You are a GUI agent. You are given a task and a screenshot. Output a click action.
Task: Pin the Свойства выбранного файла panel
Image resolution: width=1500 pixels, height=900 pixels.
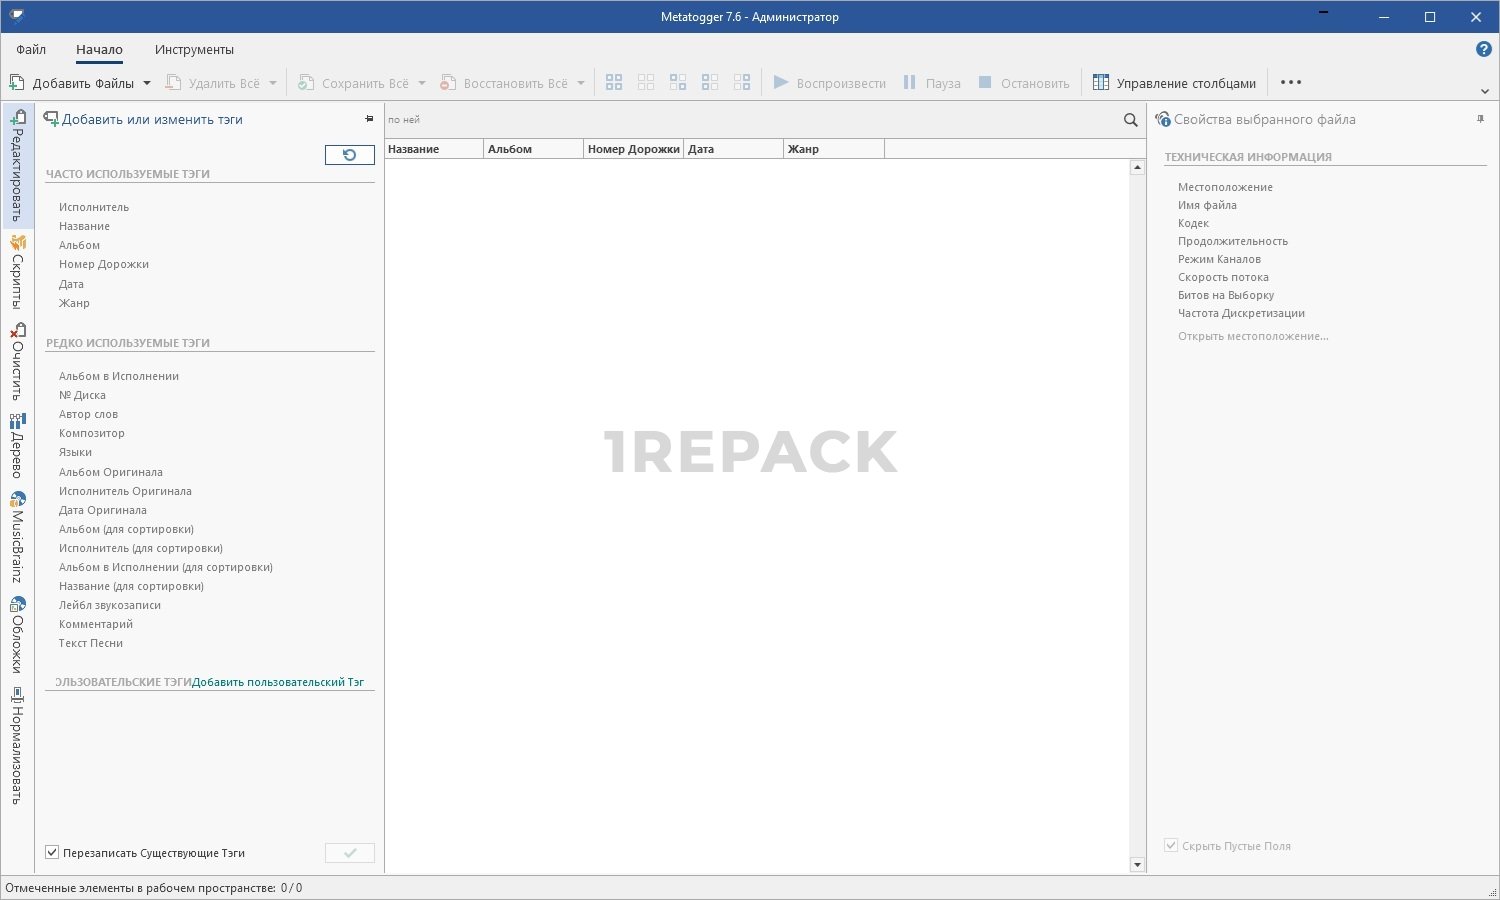pyautogui.click(x=1480, y=119)
